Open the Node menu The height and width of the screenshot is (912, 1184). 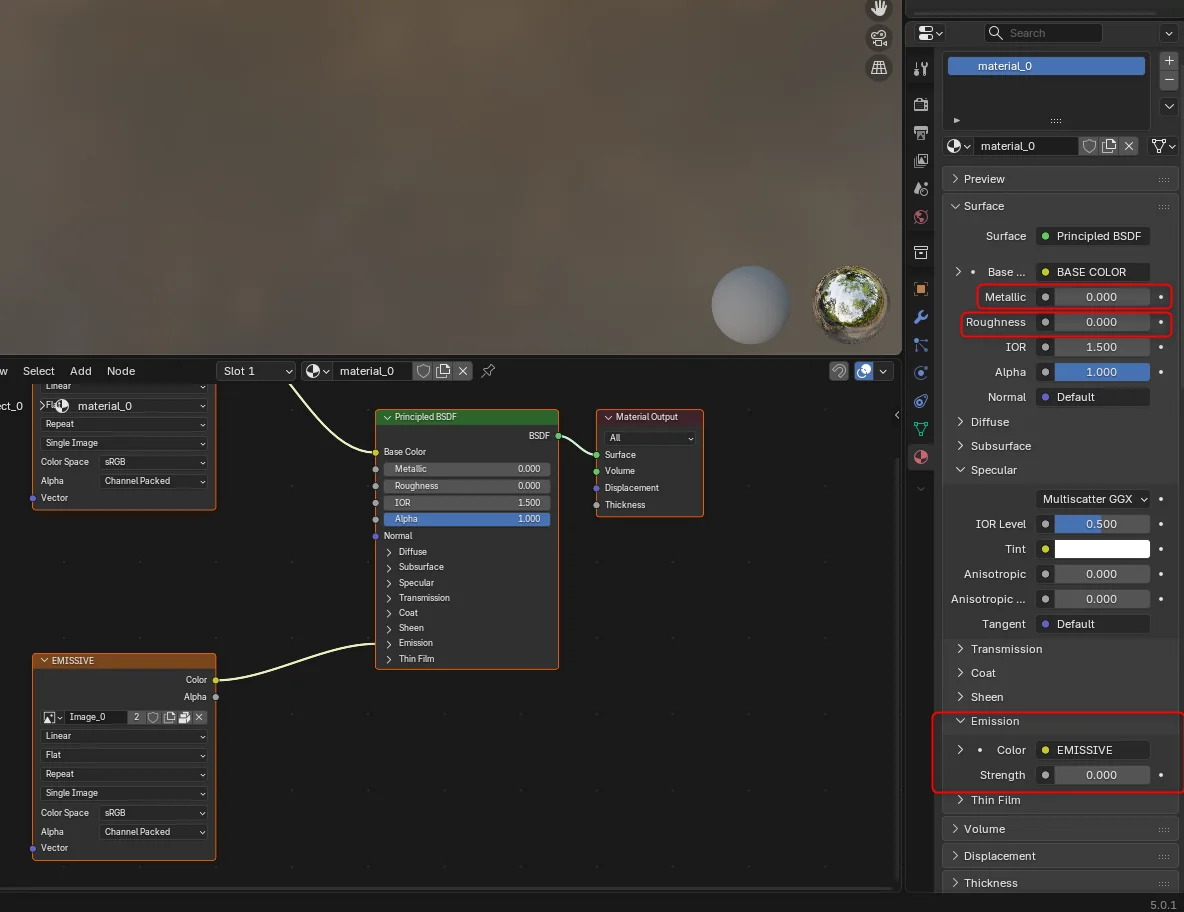coord(121,371)
